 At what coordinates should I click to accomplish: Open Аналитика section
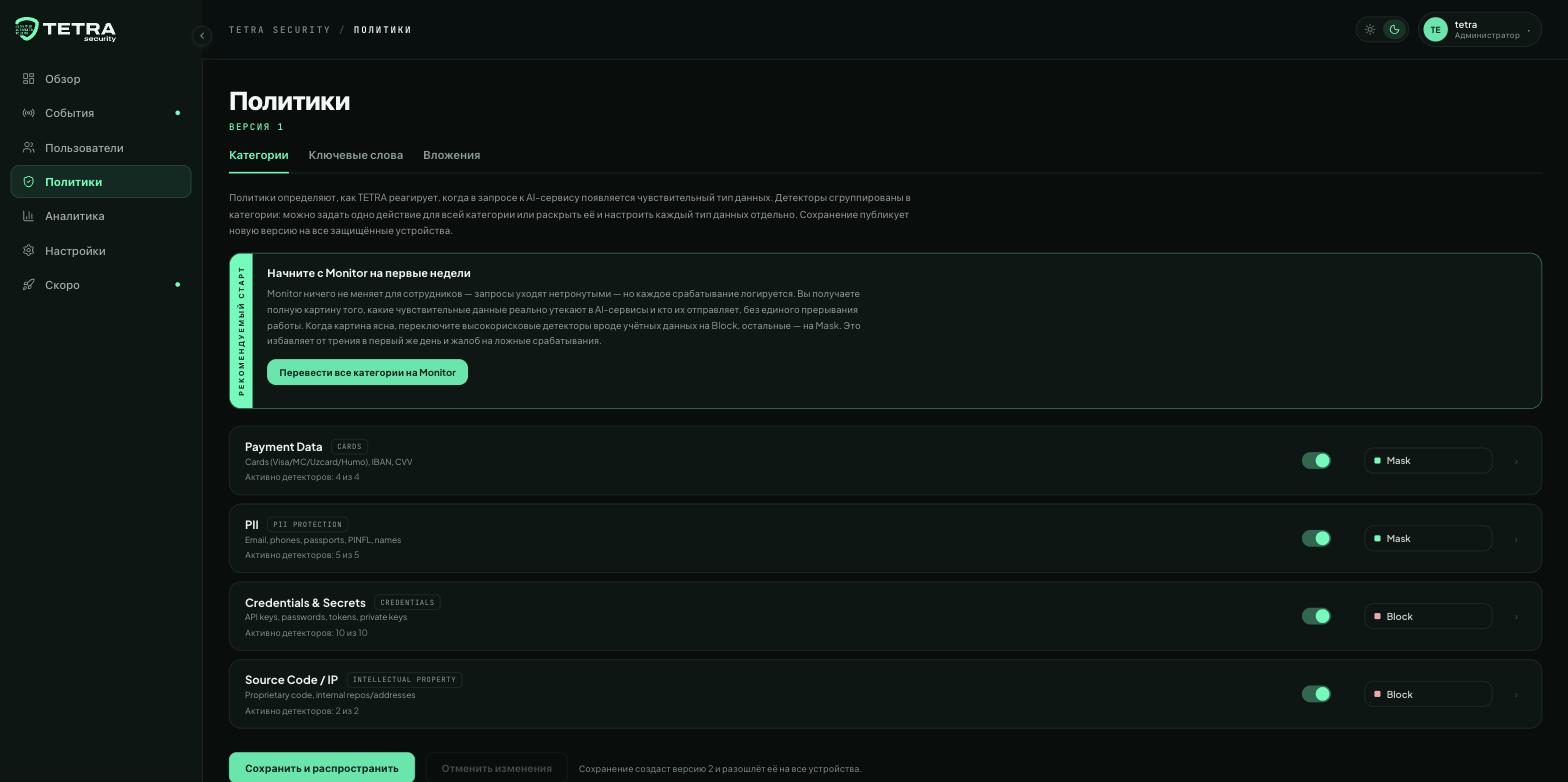pyautogui.click(x=101, y=216)
